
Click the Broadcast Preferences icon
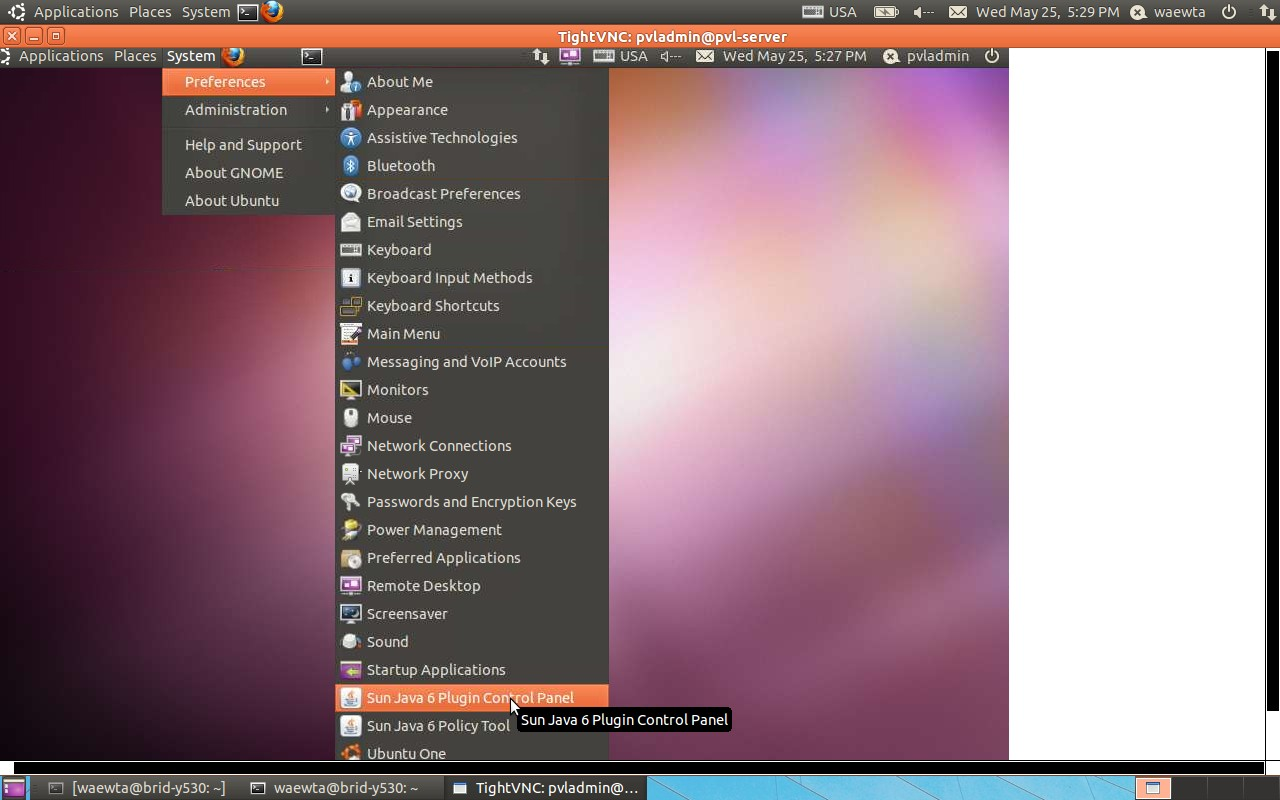[350, 194]
